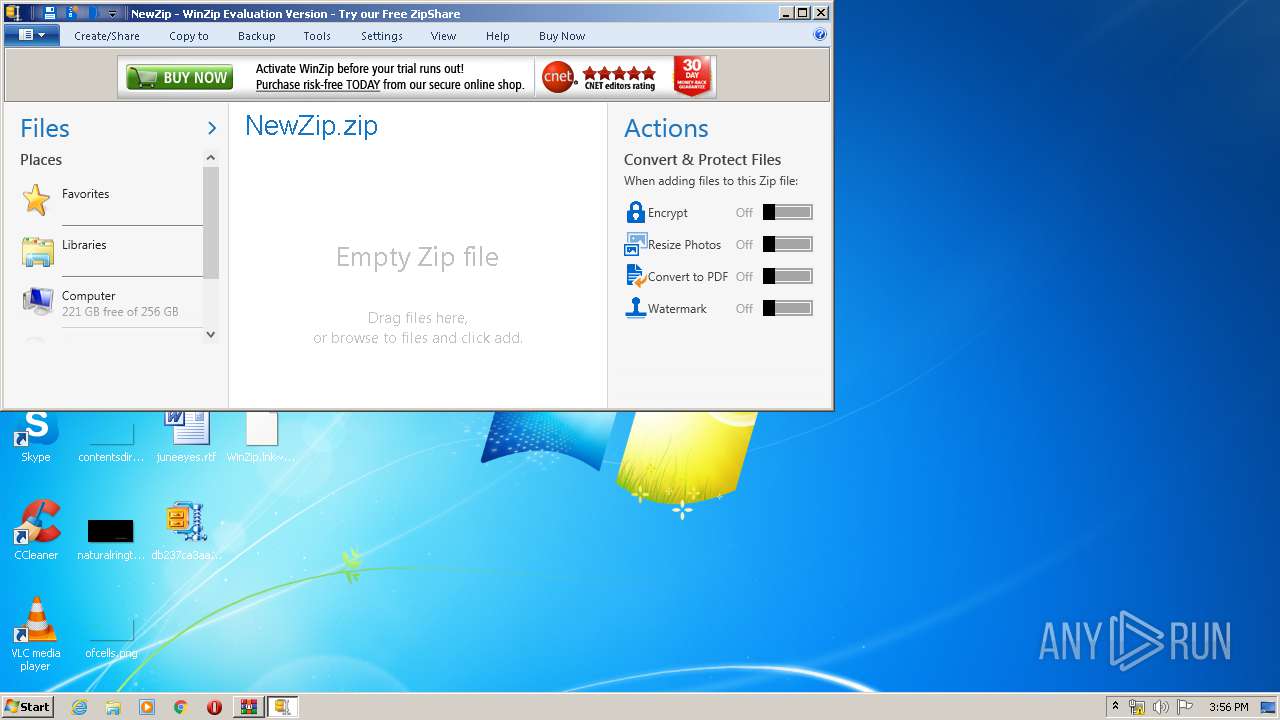
Task: Click the Computer monitor icon
Action: 38,301
